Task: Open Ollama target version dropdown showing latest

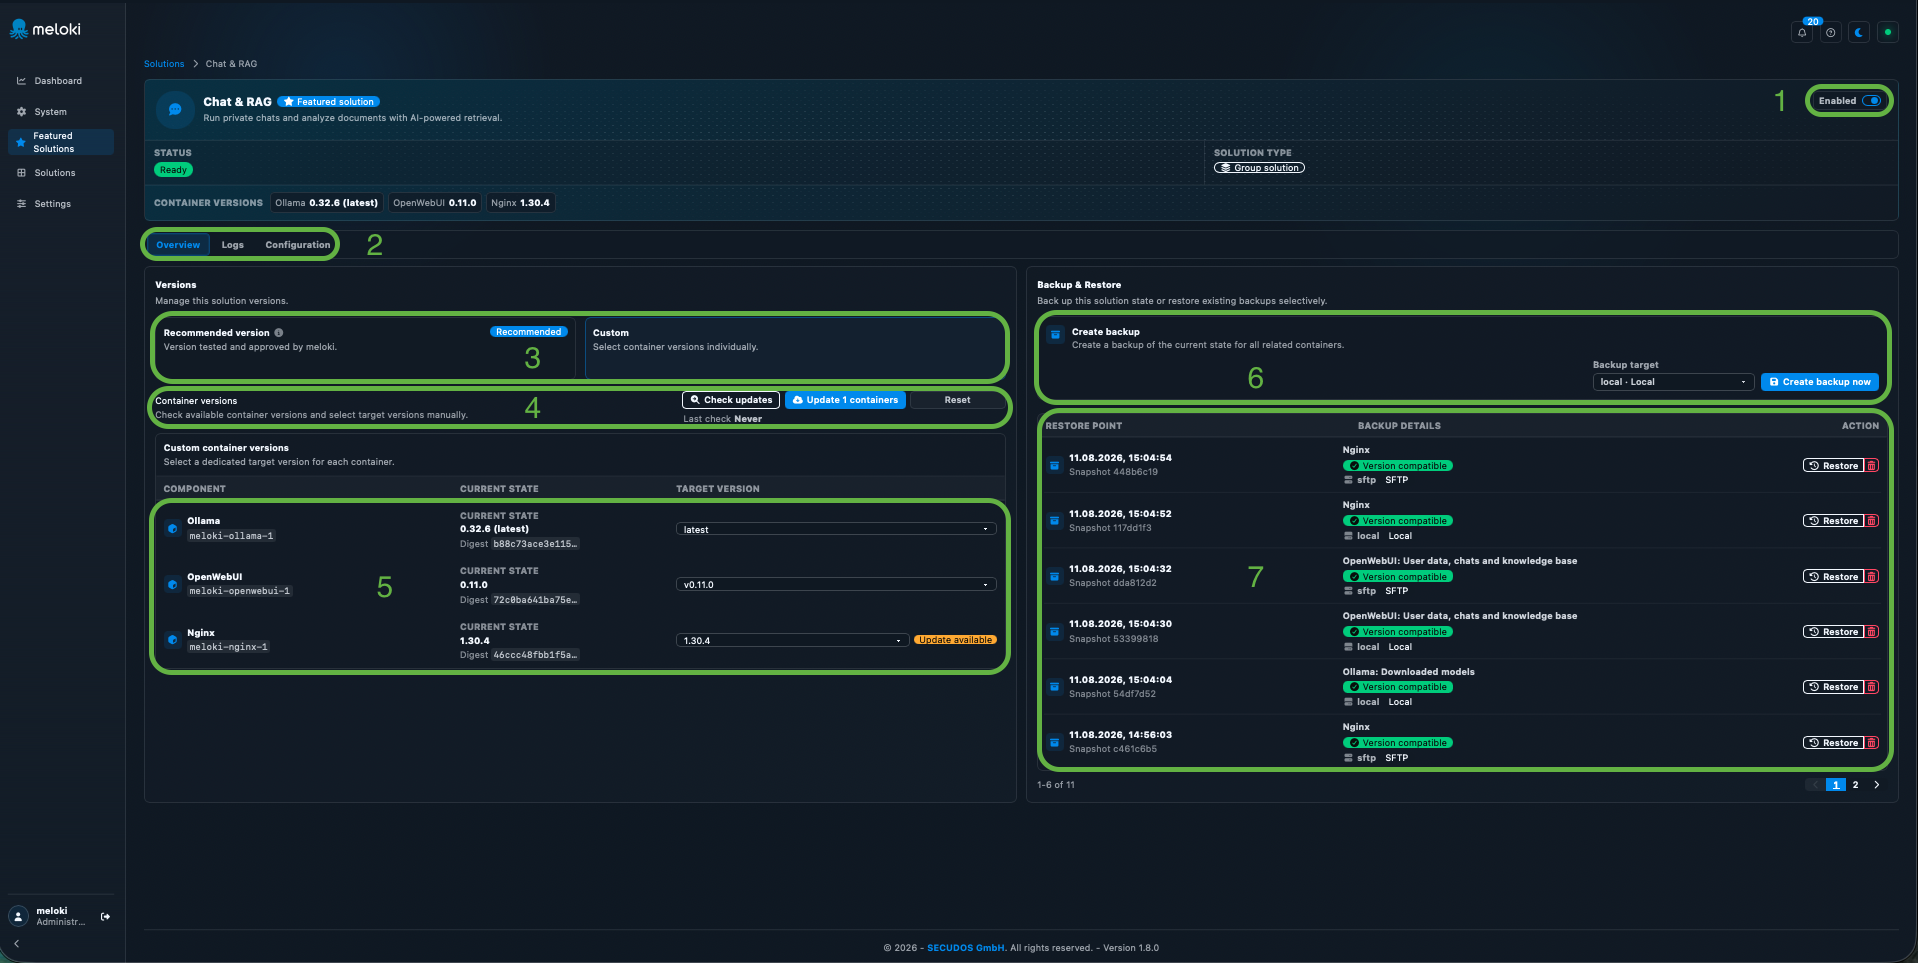Action: 836,530
